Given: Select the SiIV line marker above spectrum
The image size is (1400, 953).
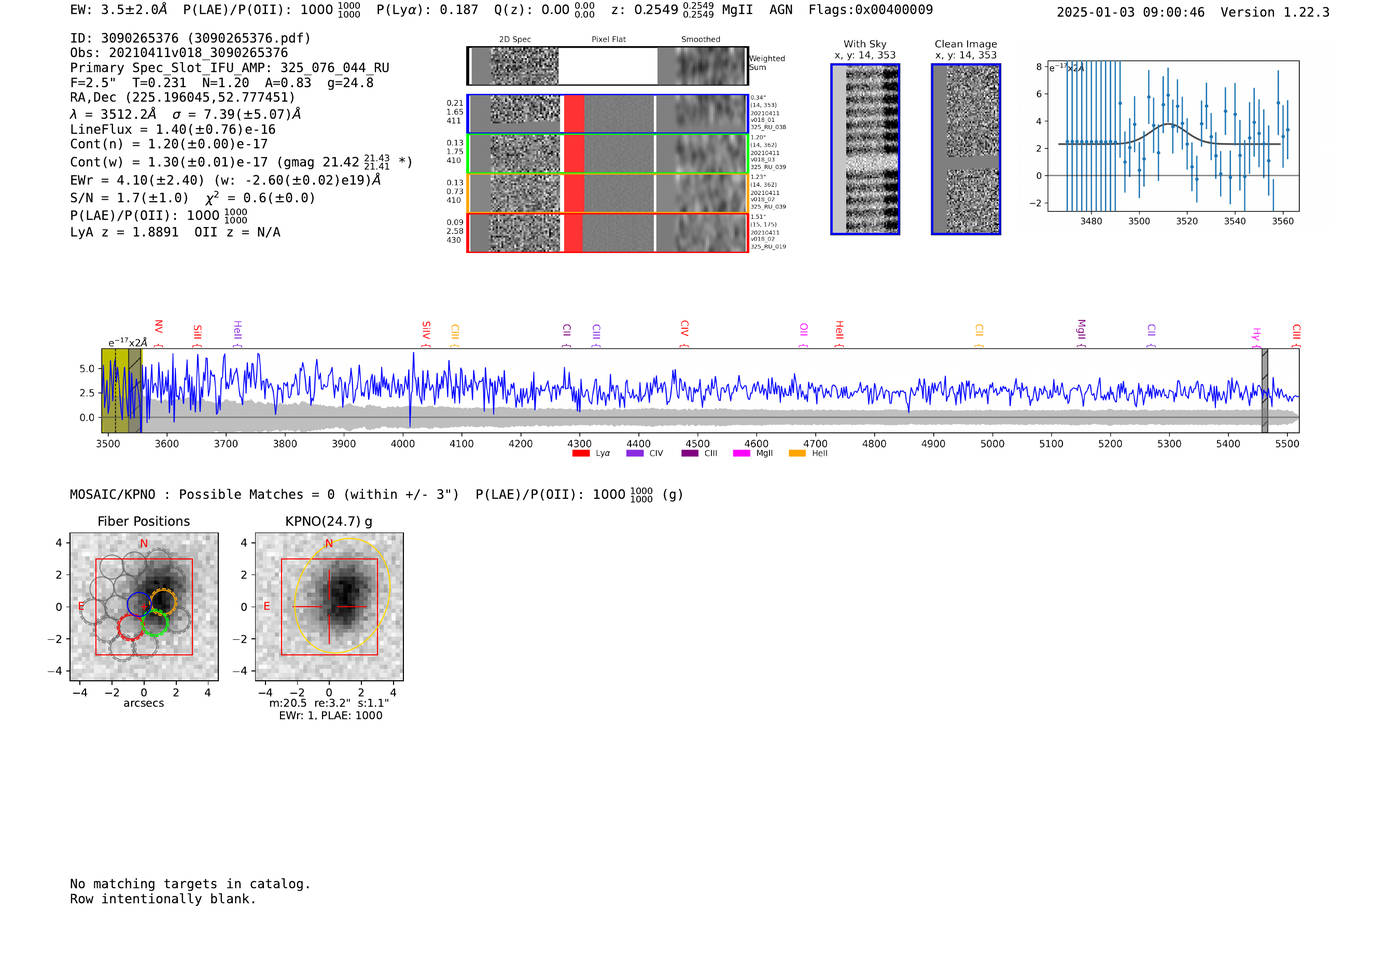Looking at the screenshot, I should point(426,333).
